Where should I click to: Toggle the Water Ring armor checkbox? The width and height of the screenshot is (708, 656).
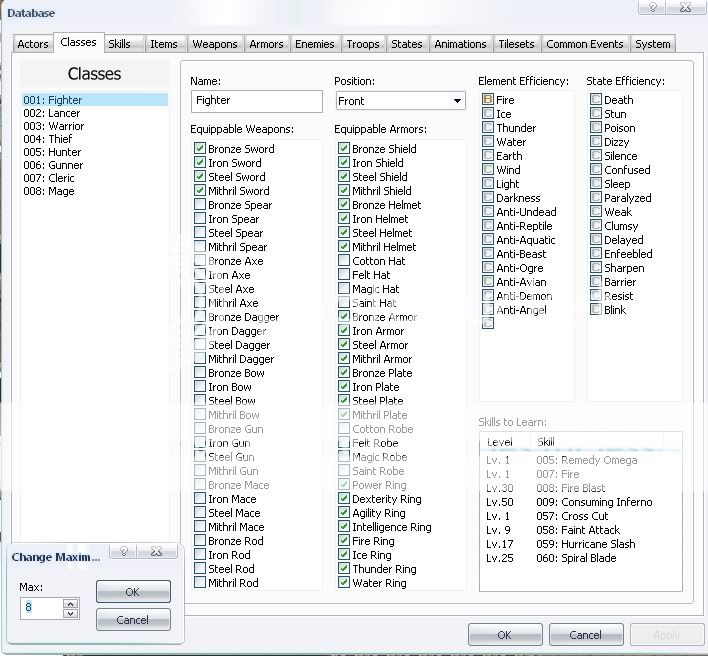tap(345, 583)
